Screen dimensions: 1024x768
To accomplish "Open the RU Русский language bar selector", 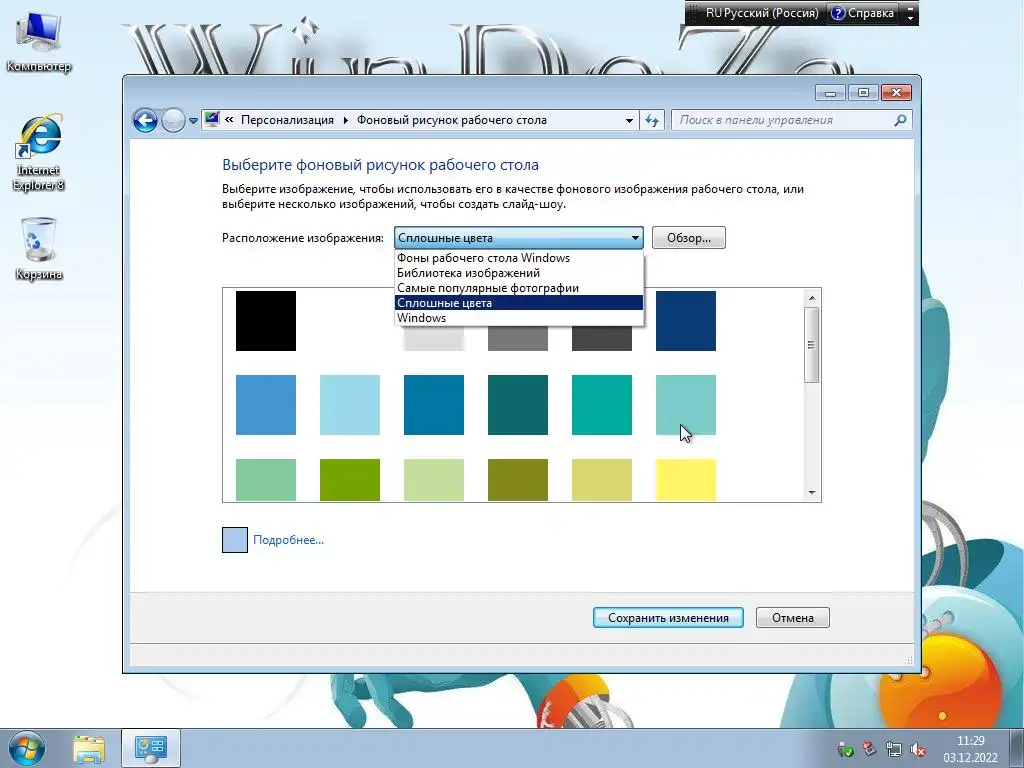I will [x=761, y=13].
